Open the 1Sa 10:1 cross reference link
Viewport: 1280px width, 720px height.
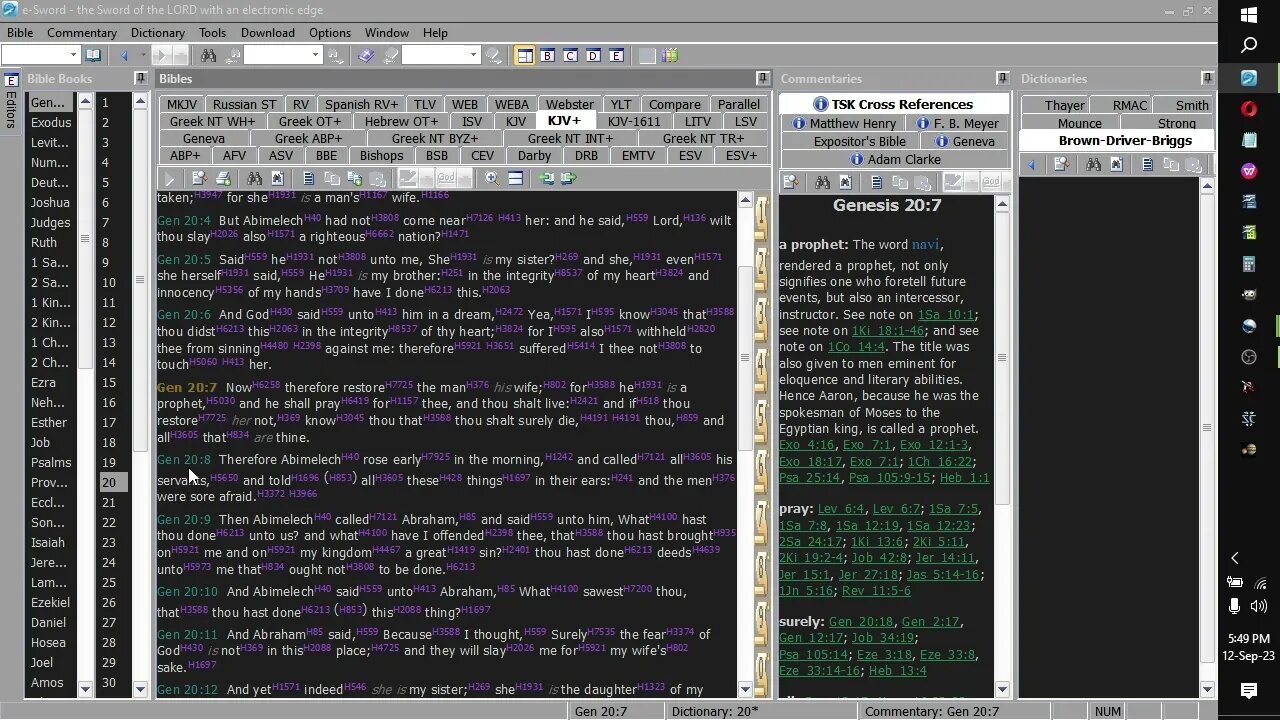[x=946, y=315]
